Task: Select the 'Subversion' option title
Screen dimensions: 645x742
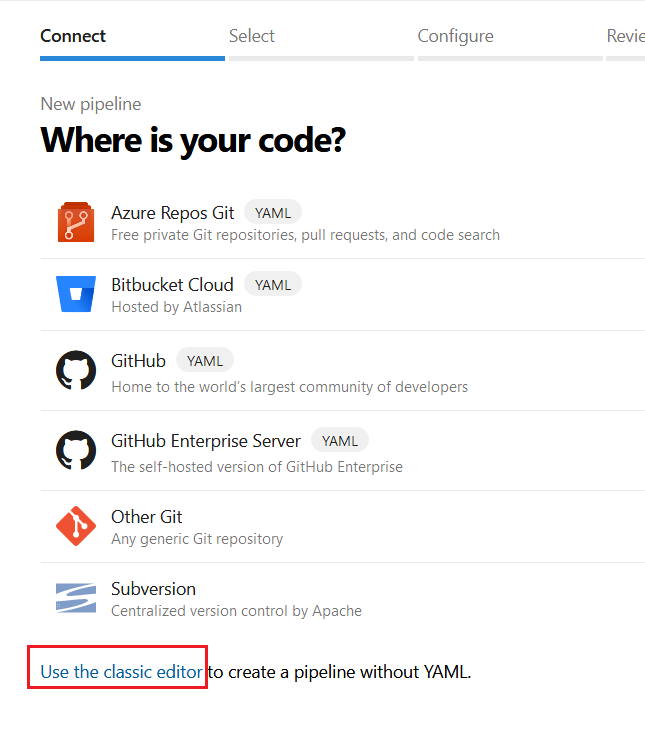Action: (153, 589)
